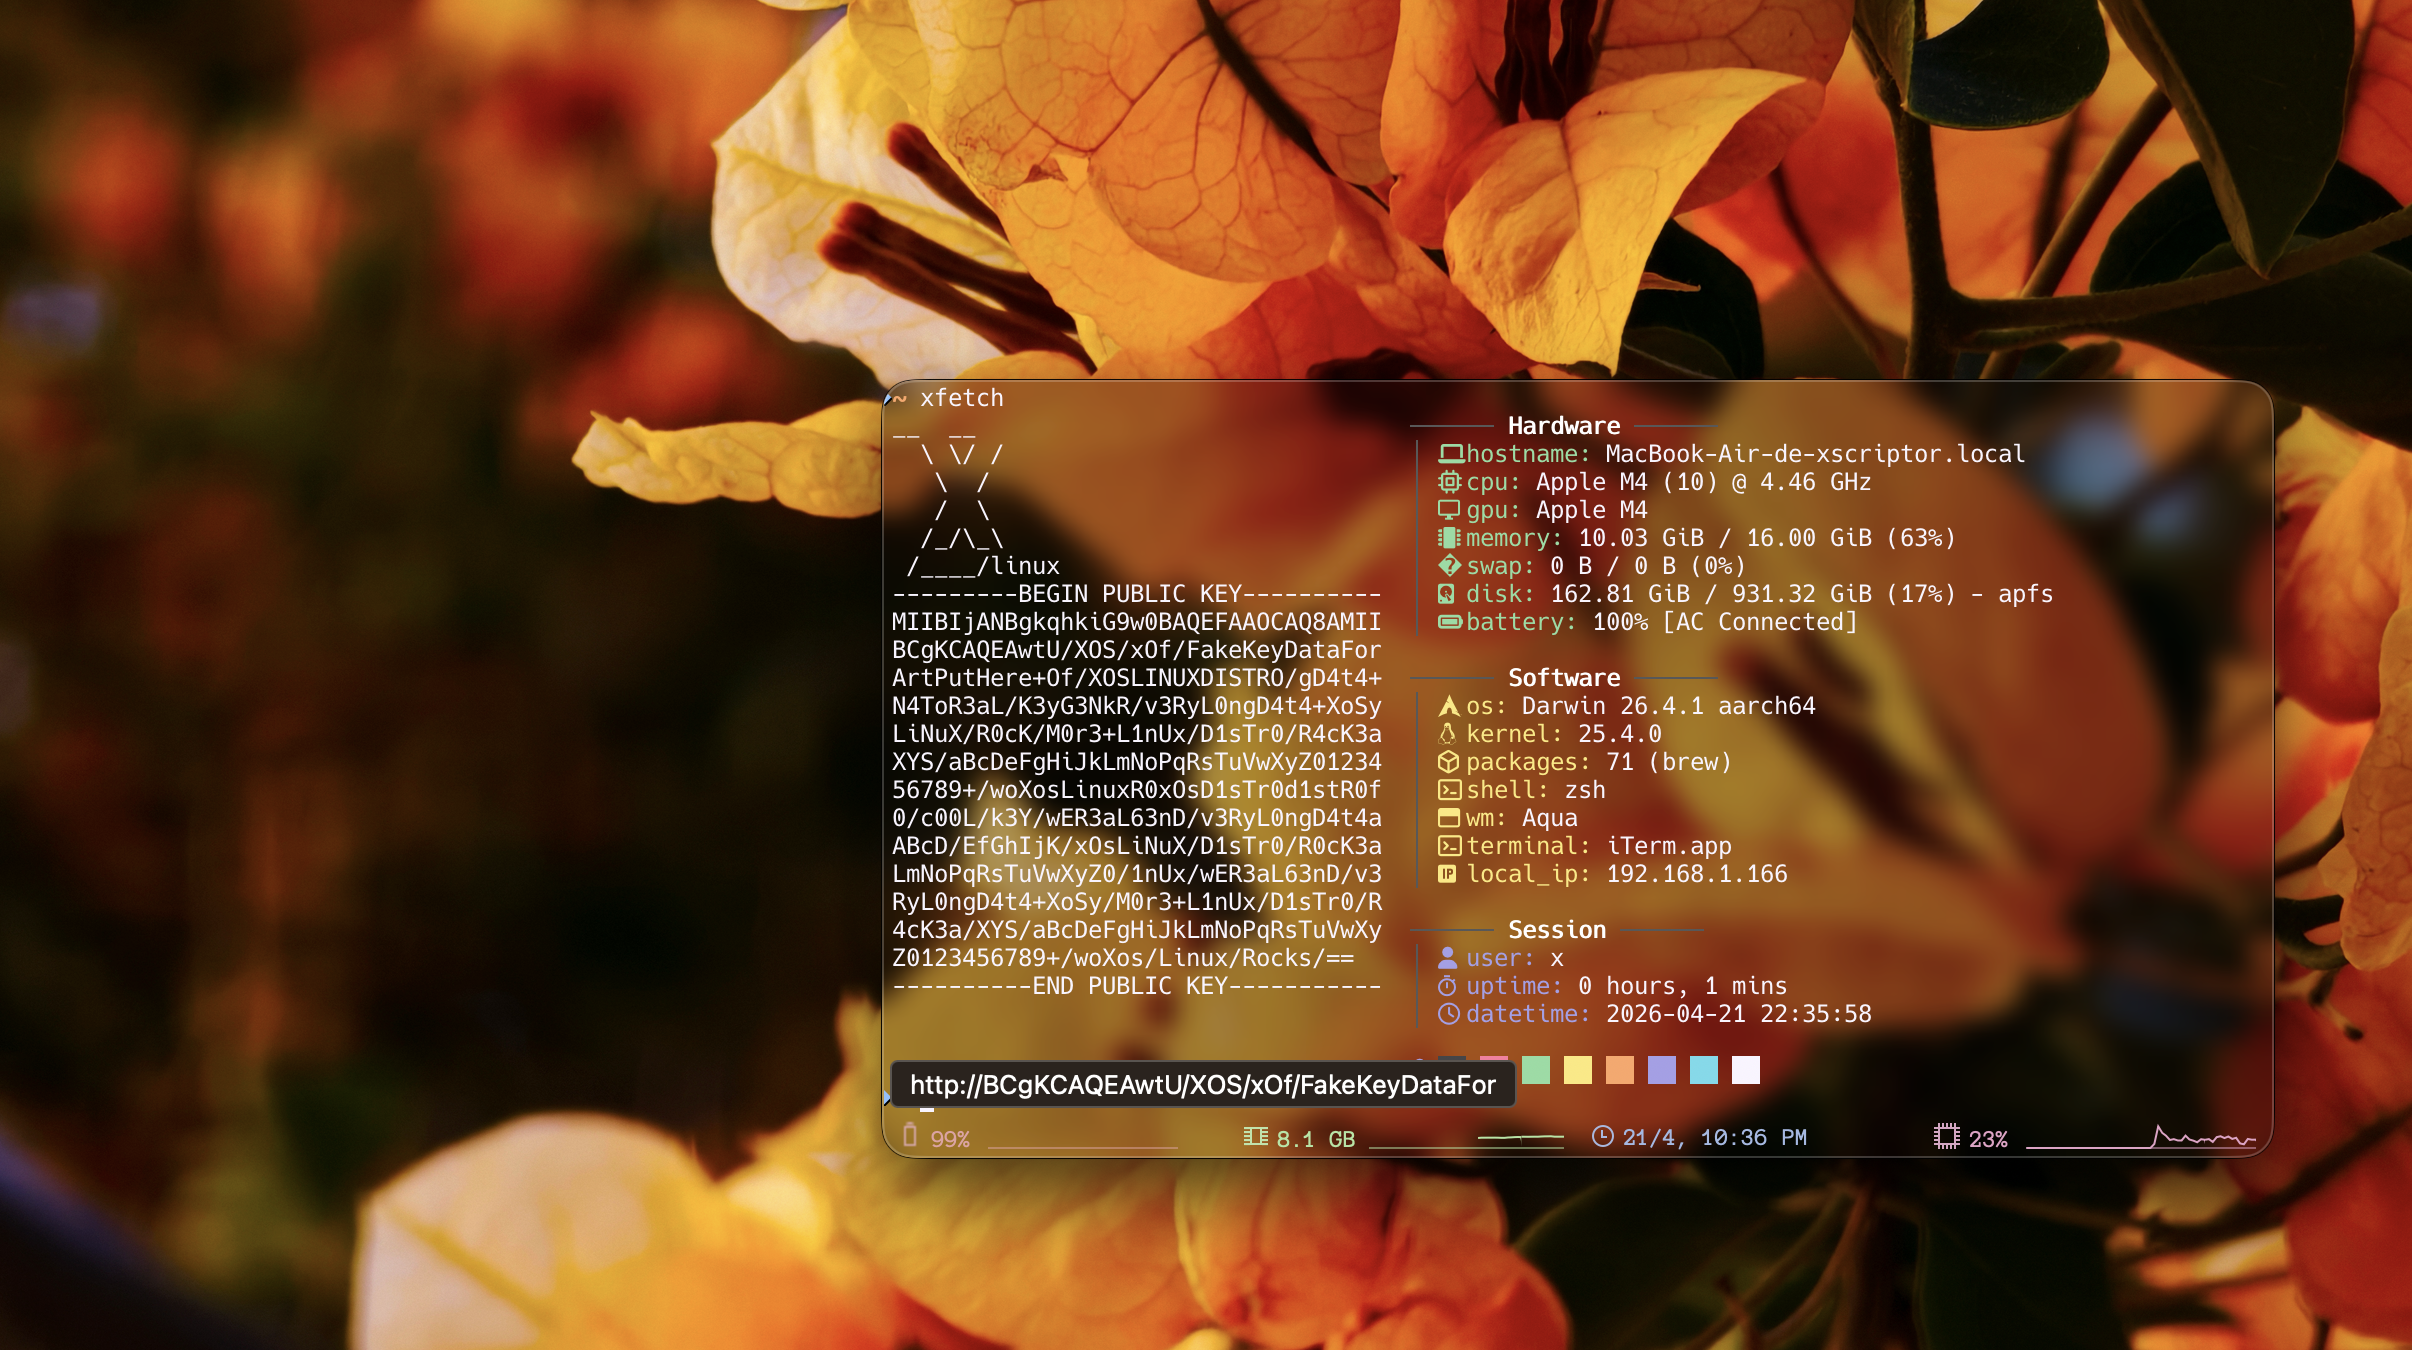Click the BCgKCAQEAwtU key line link
The height and width of the screenshot is (1350, 2412).
point(1136,650)
